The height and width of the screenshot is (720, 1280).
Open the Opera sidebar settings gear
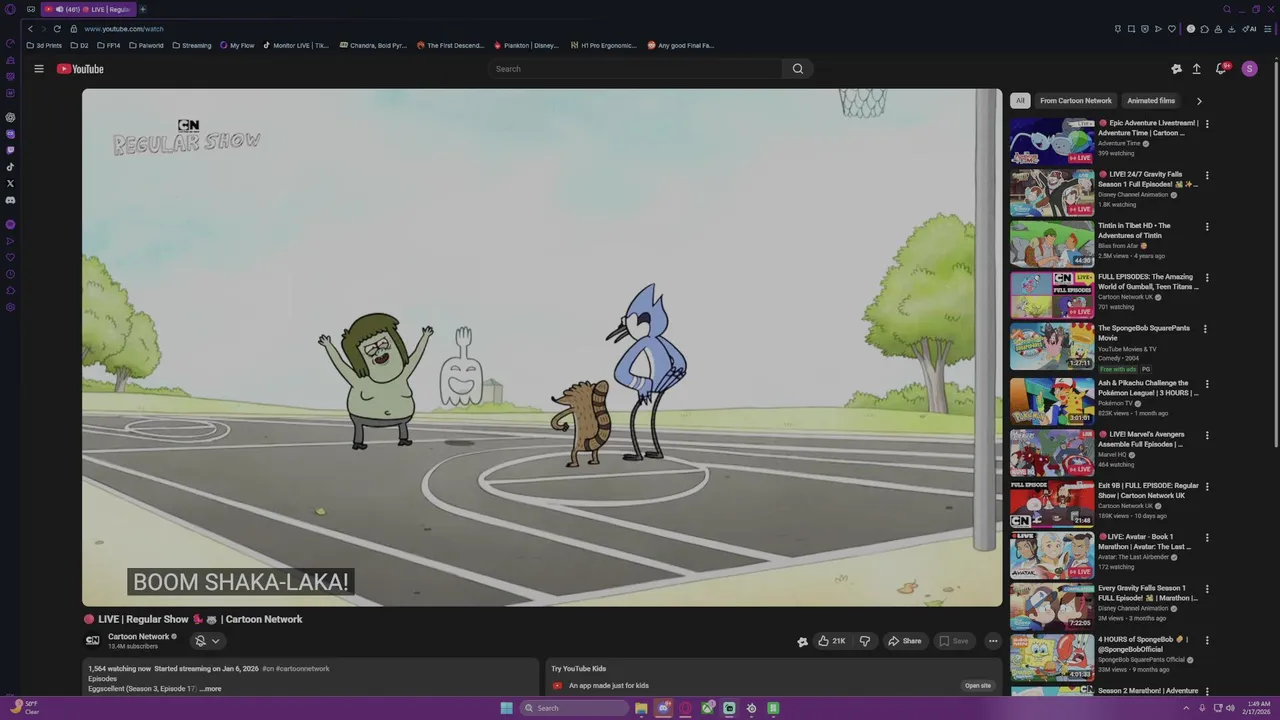click(10, 307)
